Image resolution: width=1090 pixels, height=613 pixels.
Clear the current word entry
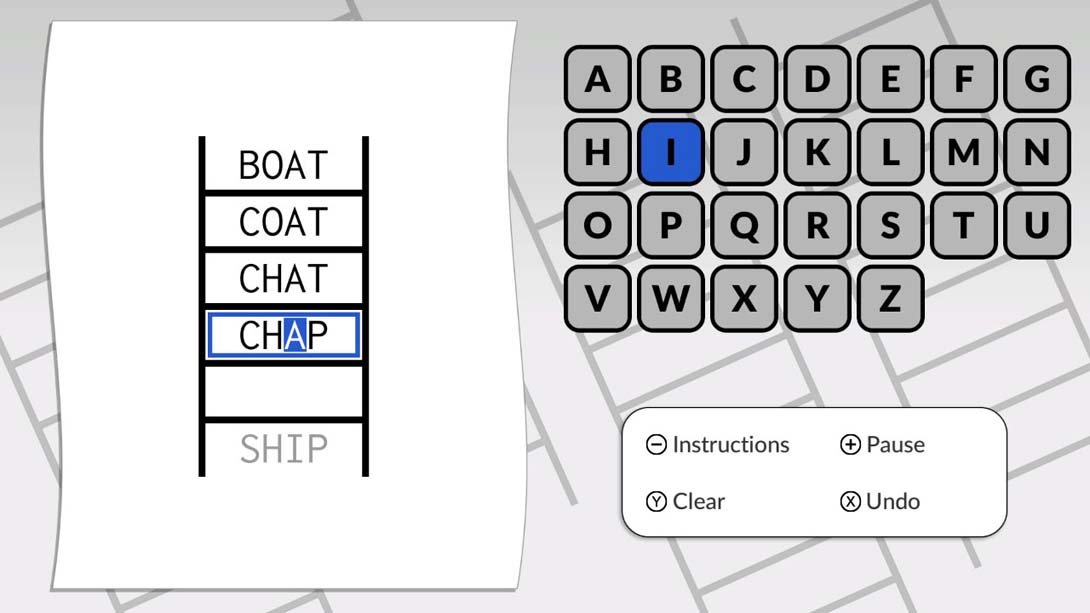coord(686,501)
